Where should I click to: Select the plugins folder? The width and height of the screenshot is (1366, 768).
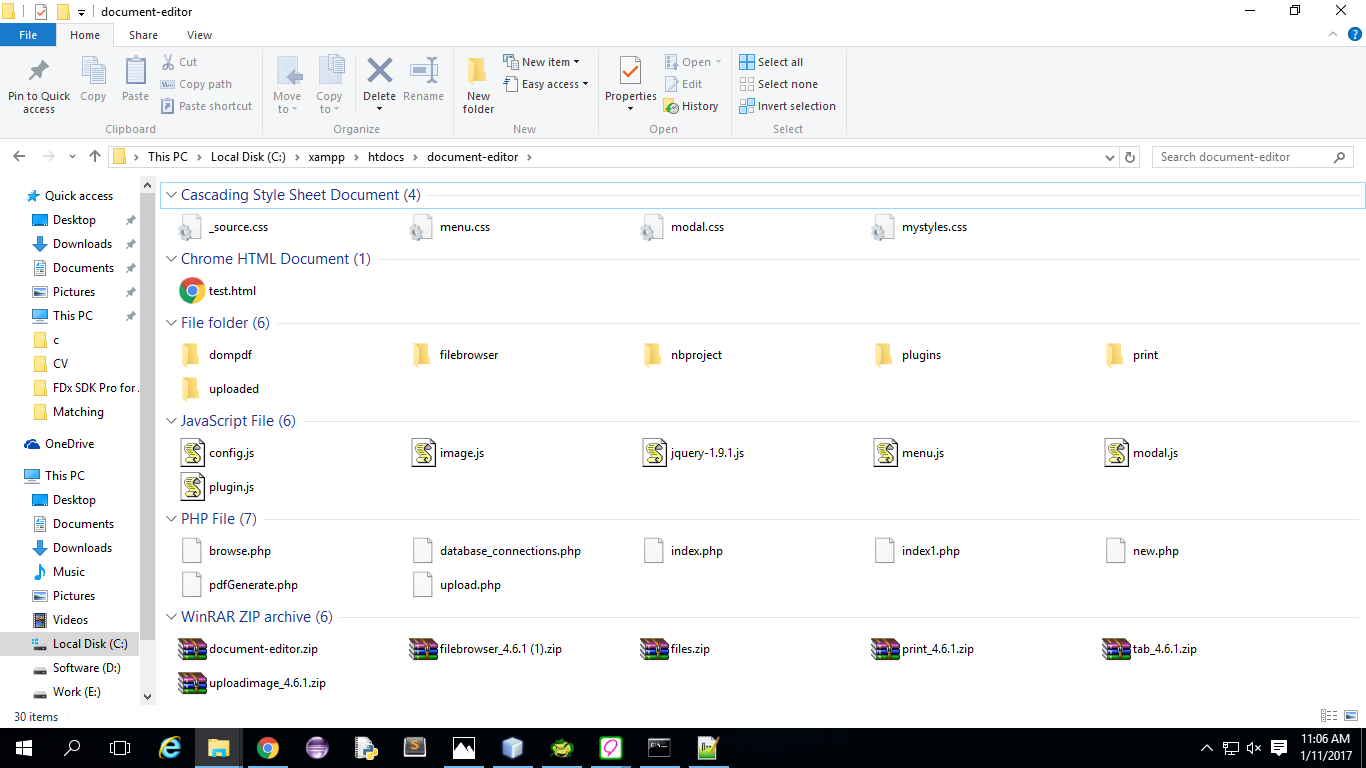pyautogui.click(x=907, y=355)
